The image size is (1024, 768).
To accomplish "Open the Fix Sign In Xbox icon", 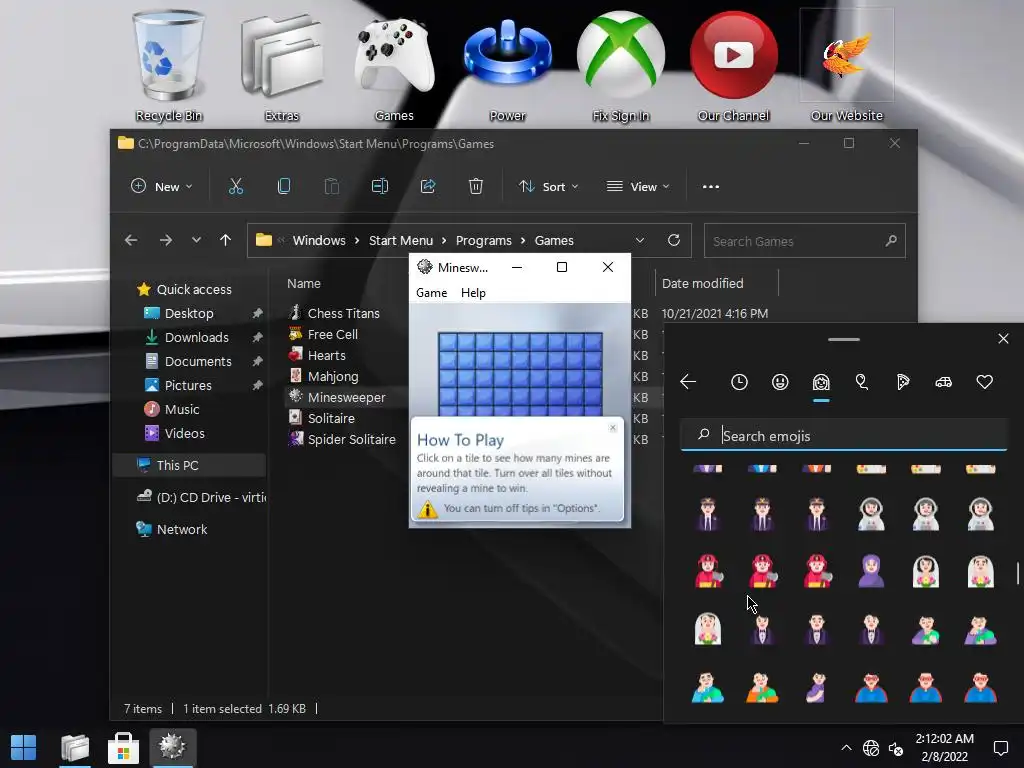I will [620, 65].
